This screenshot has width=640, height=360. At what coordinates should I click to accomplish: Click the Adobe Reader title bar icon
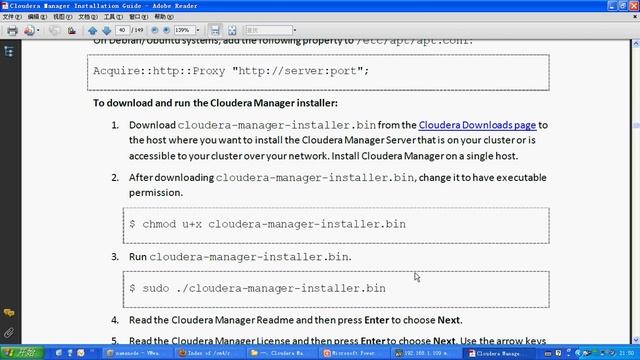(4, 6)
